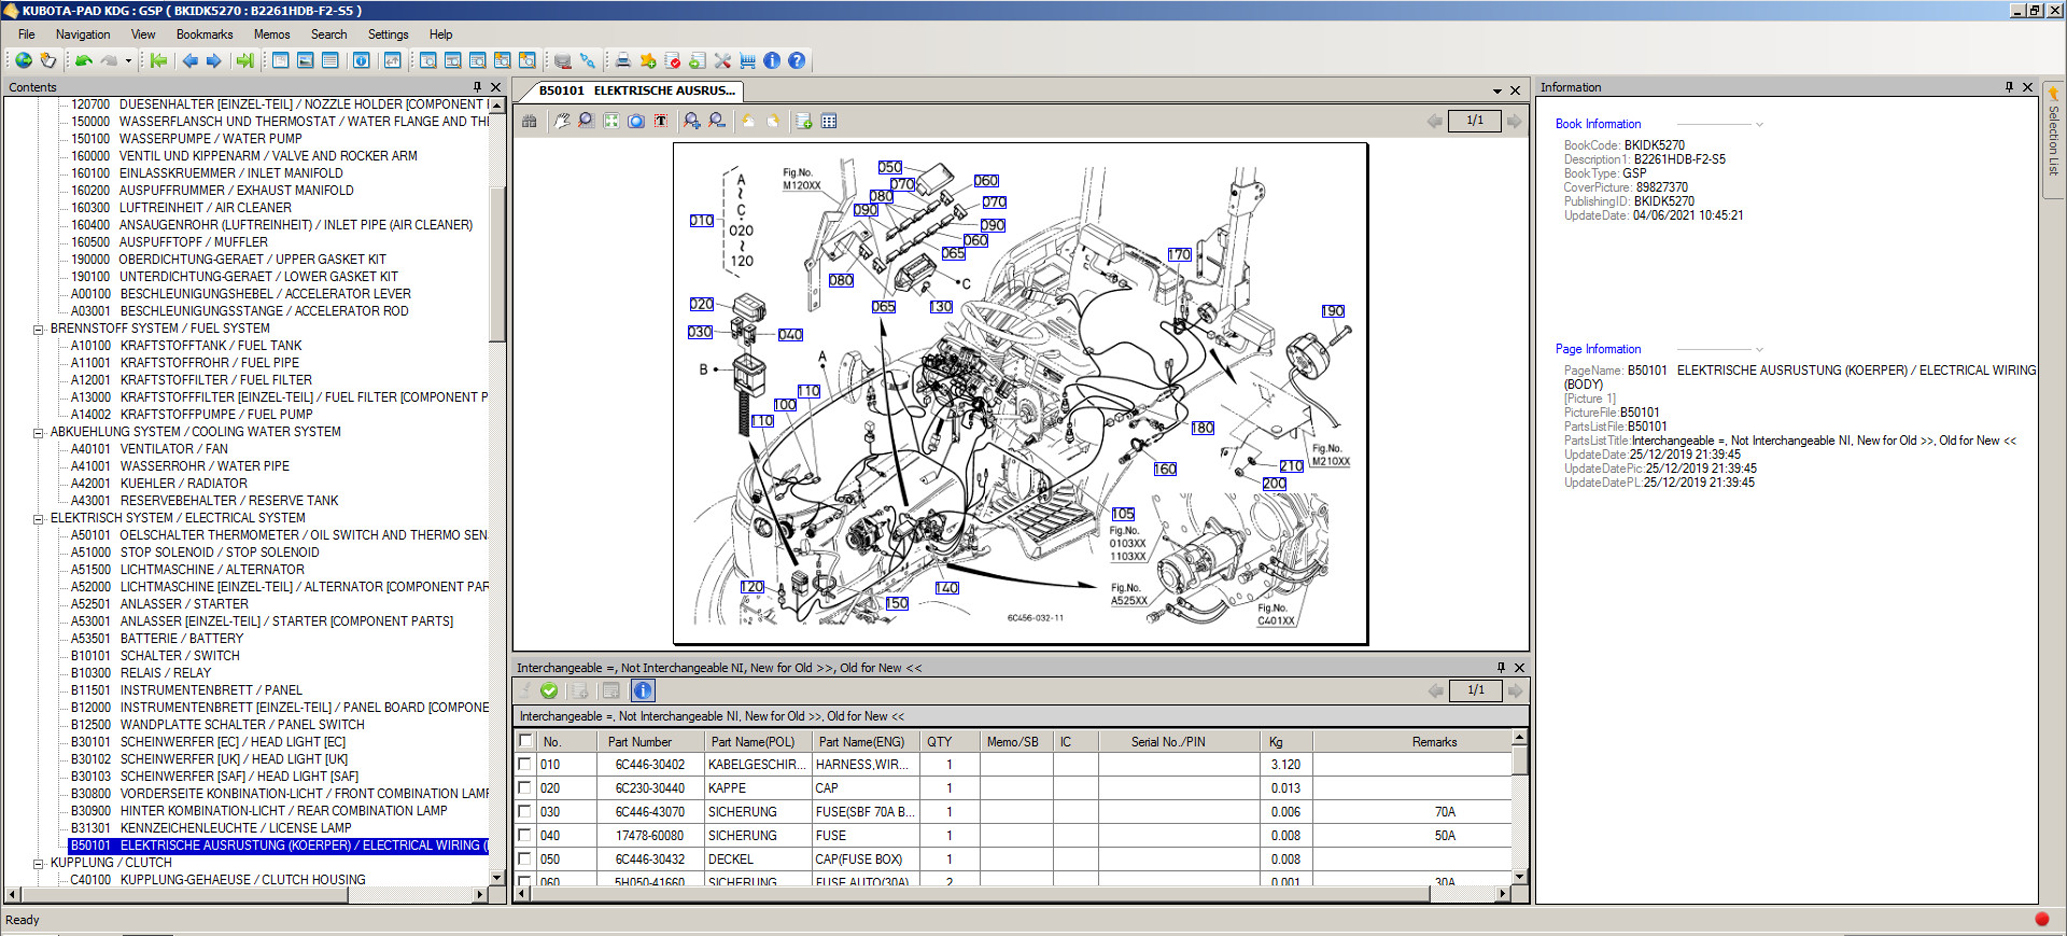Toggle the select-all checkbox in table header

525,741
